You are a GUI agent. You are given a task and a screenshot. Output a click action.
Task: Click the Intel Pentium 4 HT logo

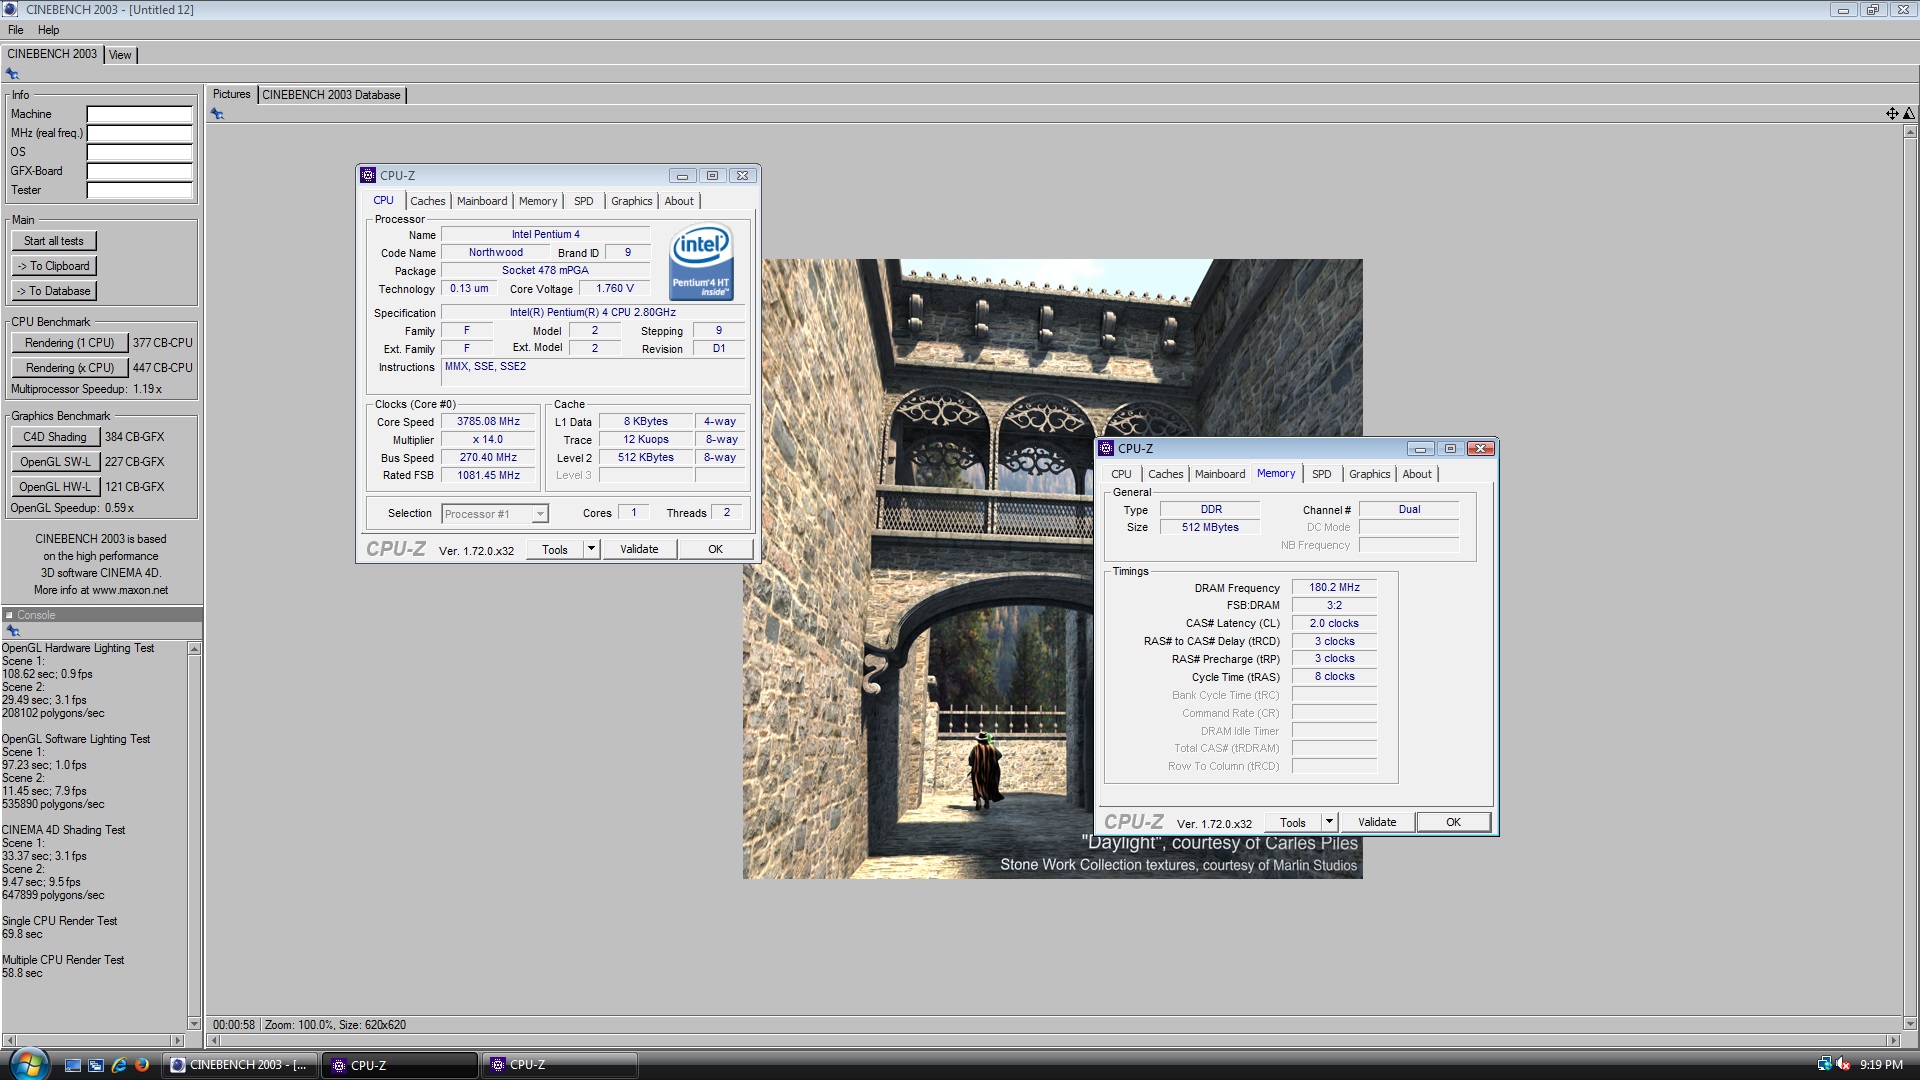point(701,261)
